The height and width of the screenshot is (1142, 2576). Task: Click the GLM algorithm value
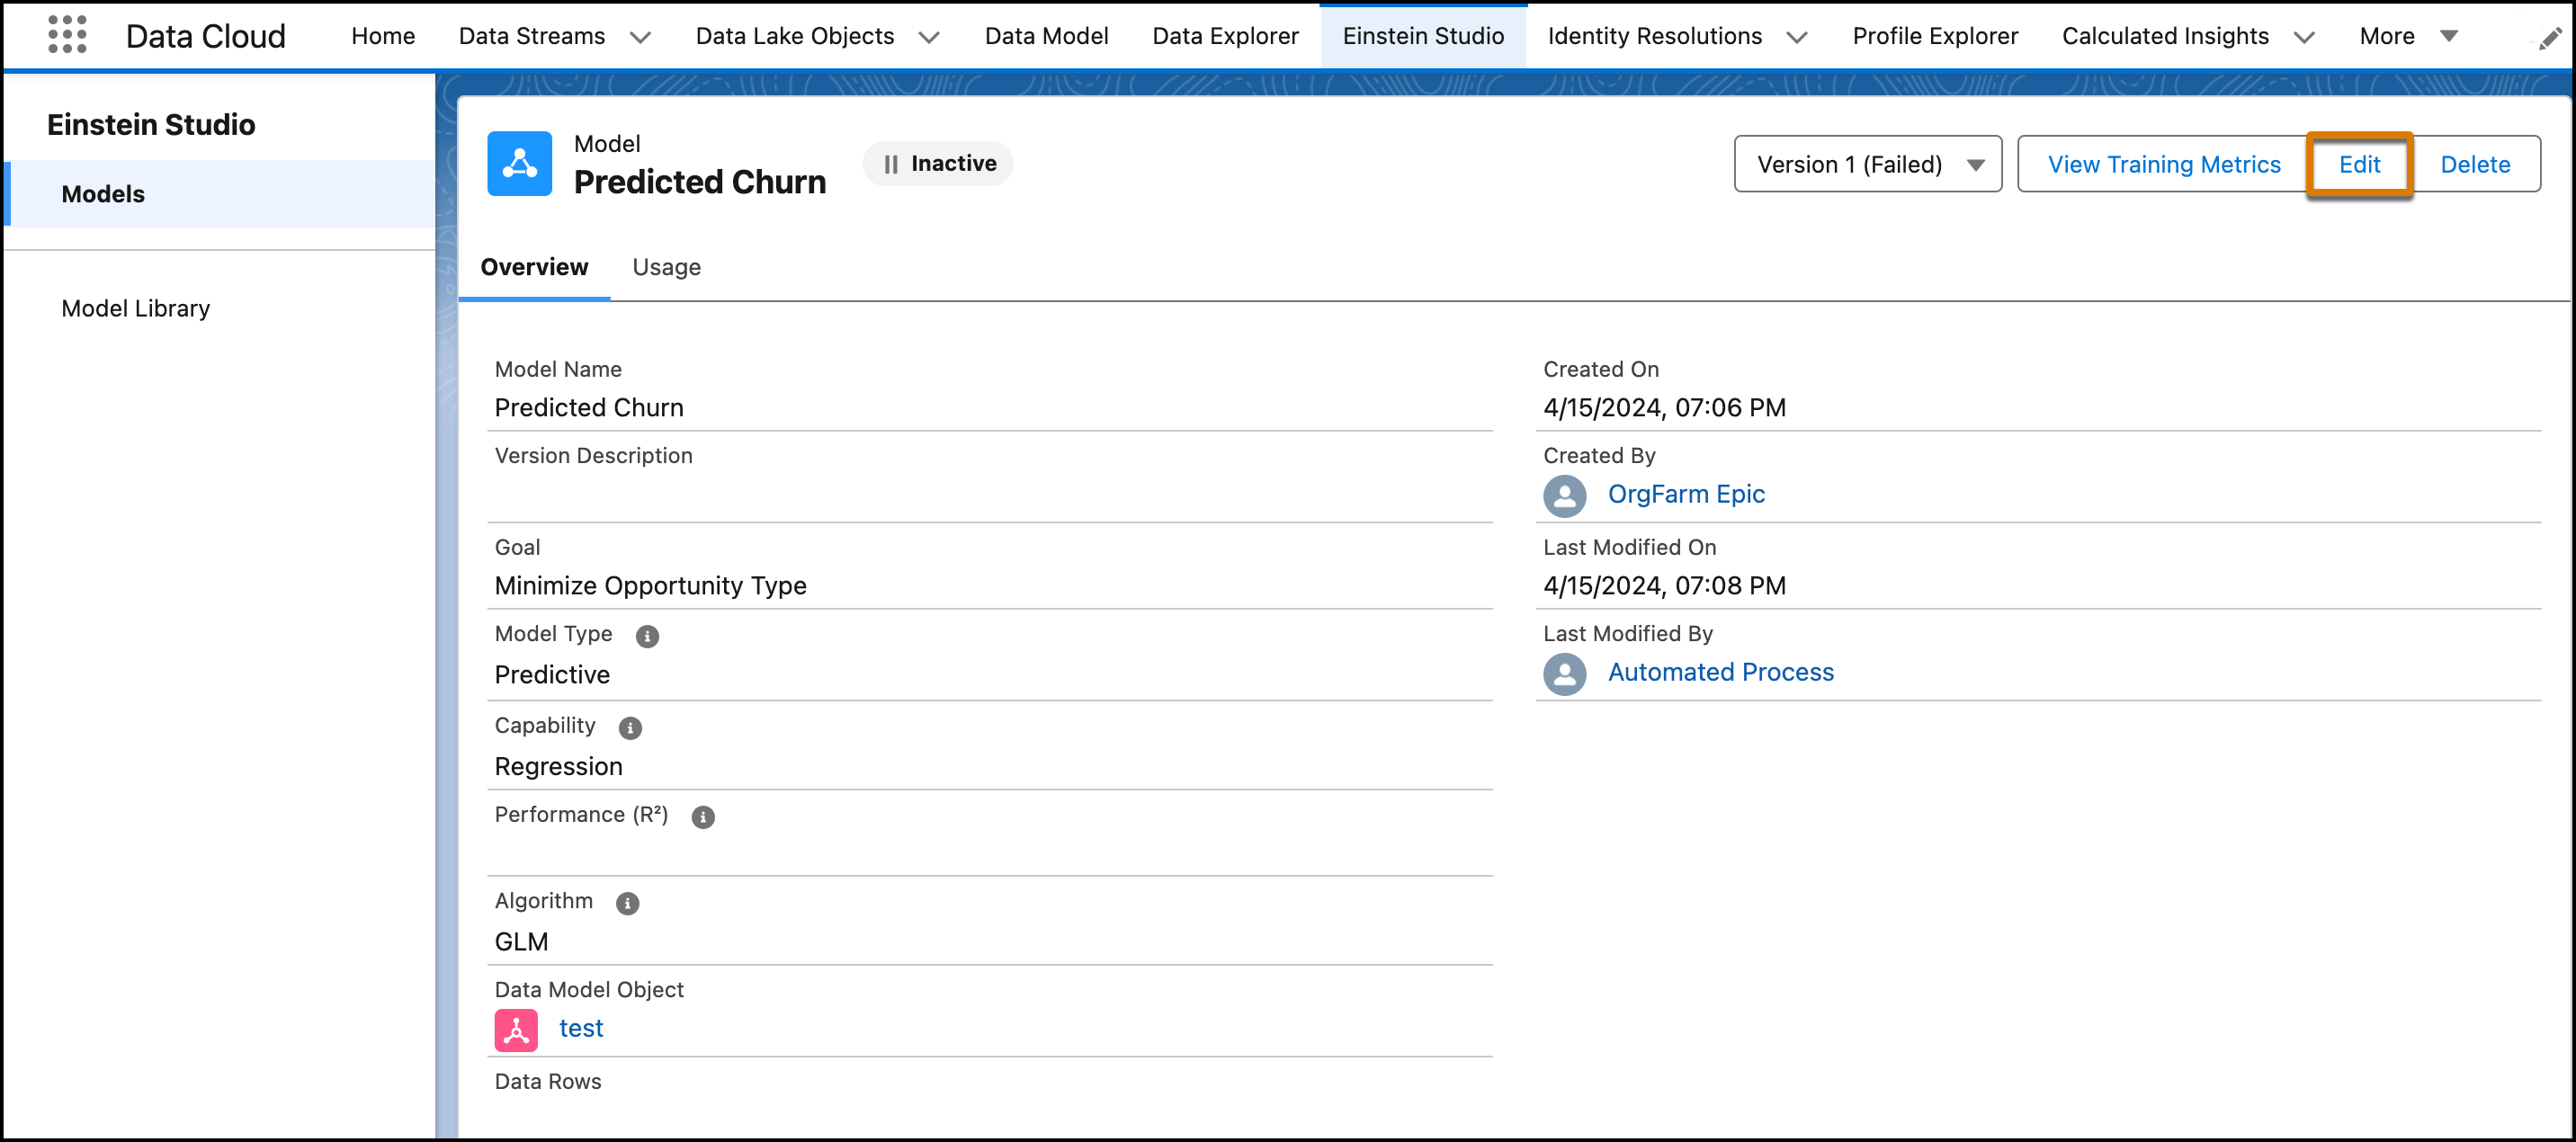coord(521,942)
